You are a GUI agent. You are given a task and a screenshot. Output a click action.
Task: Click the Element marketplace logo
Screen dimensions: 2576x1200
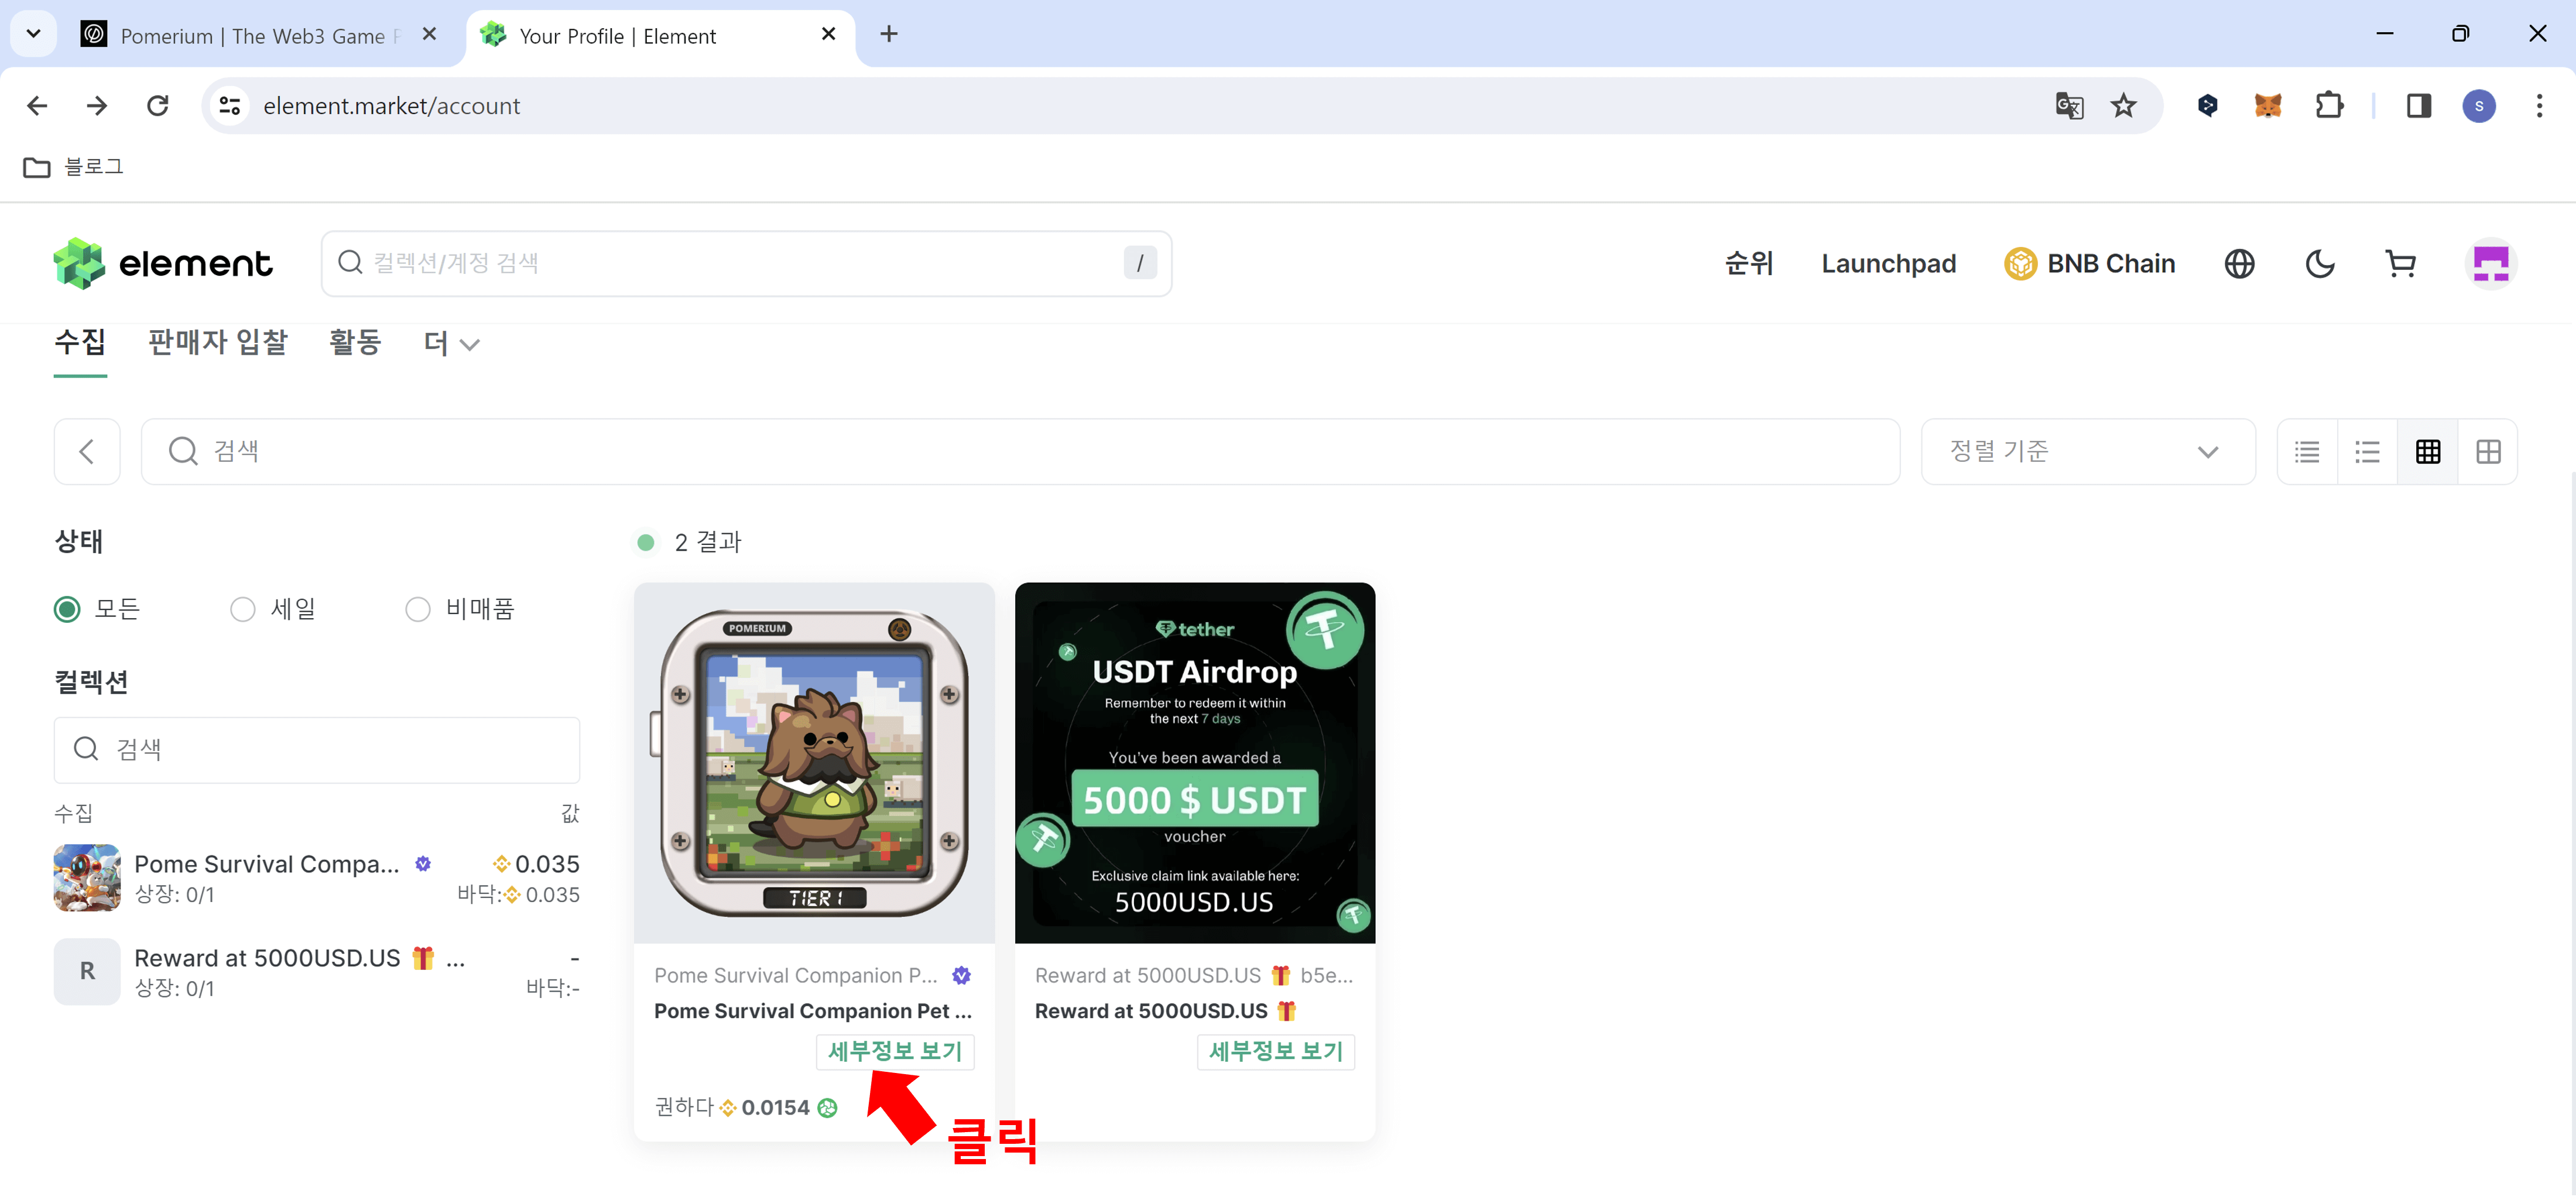pyautogui.click(x=162, y=263)
